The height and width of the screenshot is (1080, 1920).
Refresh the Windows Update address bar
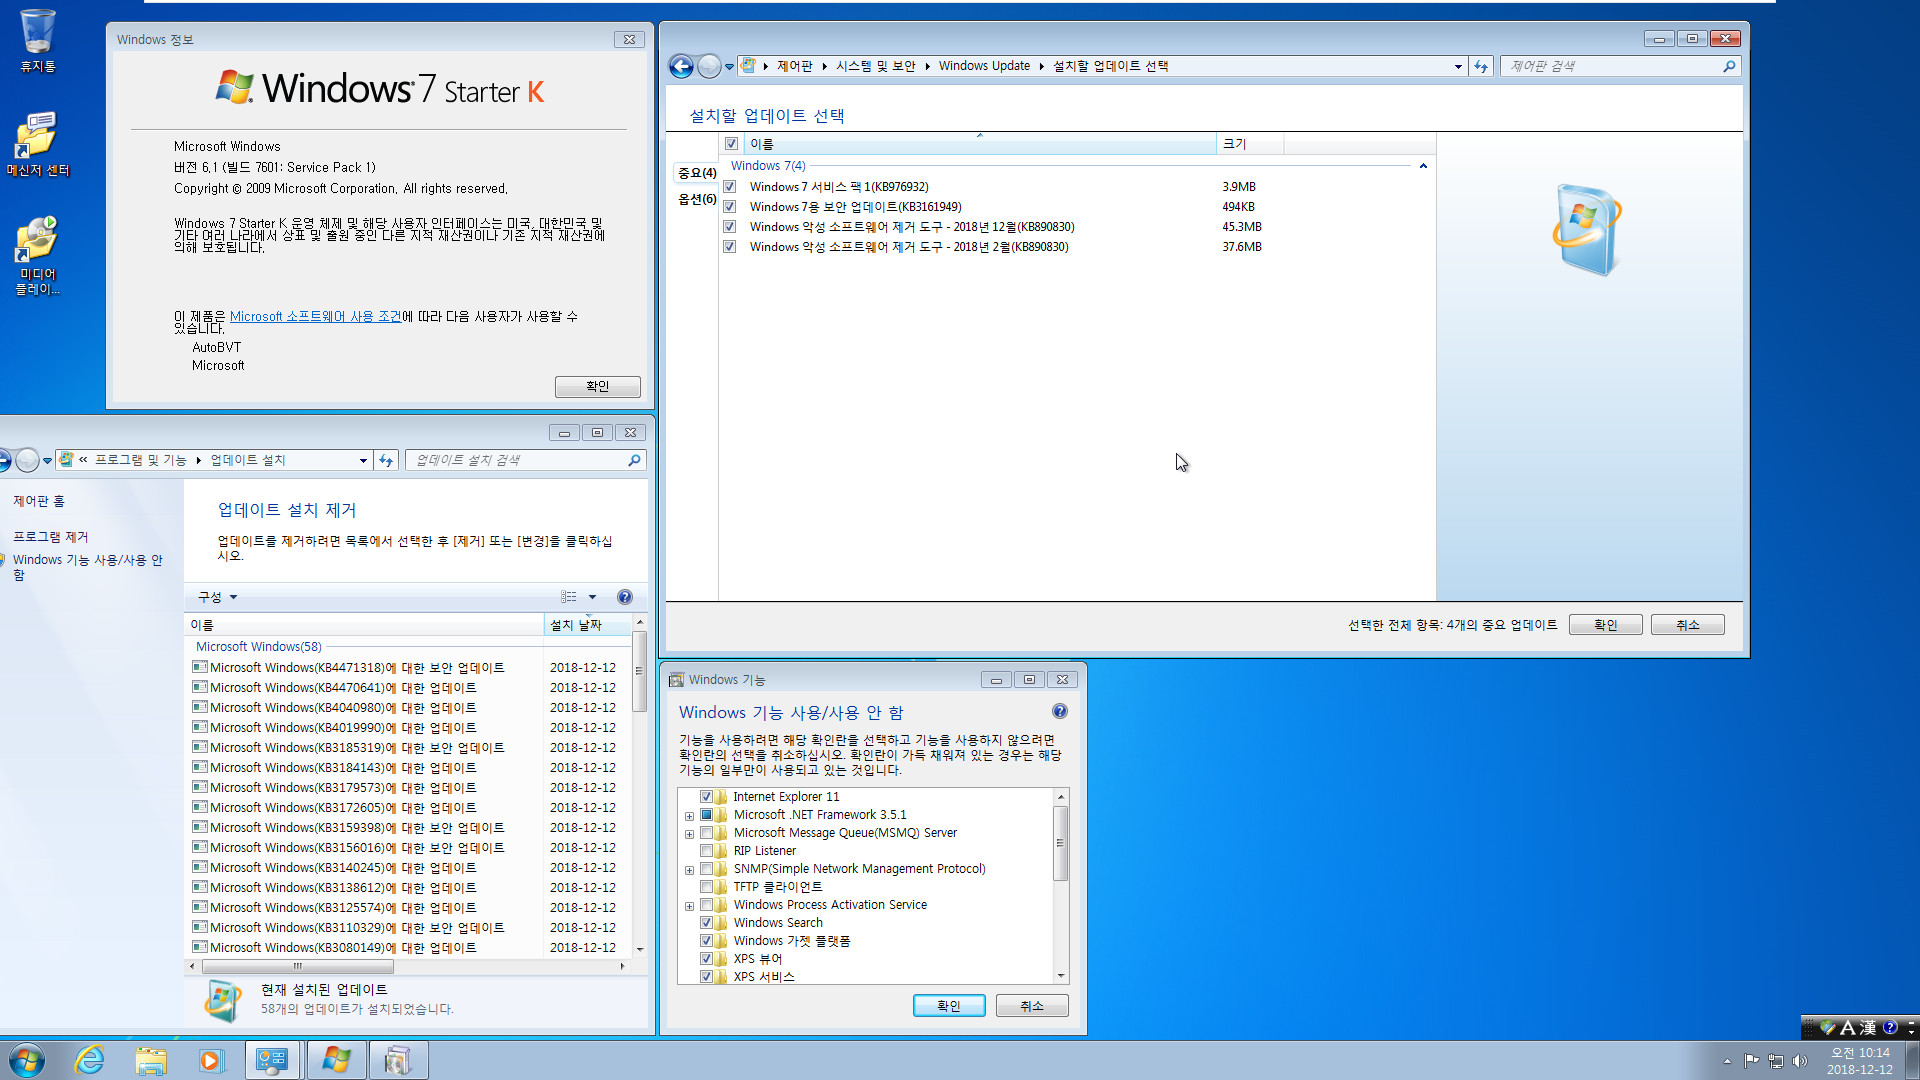pos(1481,66)
